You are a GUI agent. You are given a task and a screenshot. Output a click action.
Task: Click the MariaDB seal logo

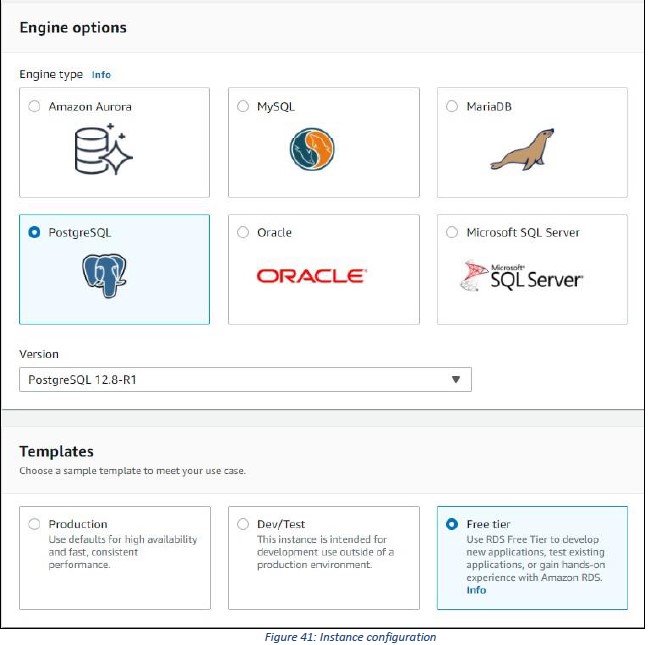click(x=522, y=149)
